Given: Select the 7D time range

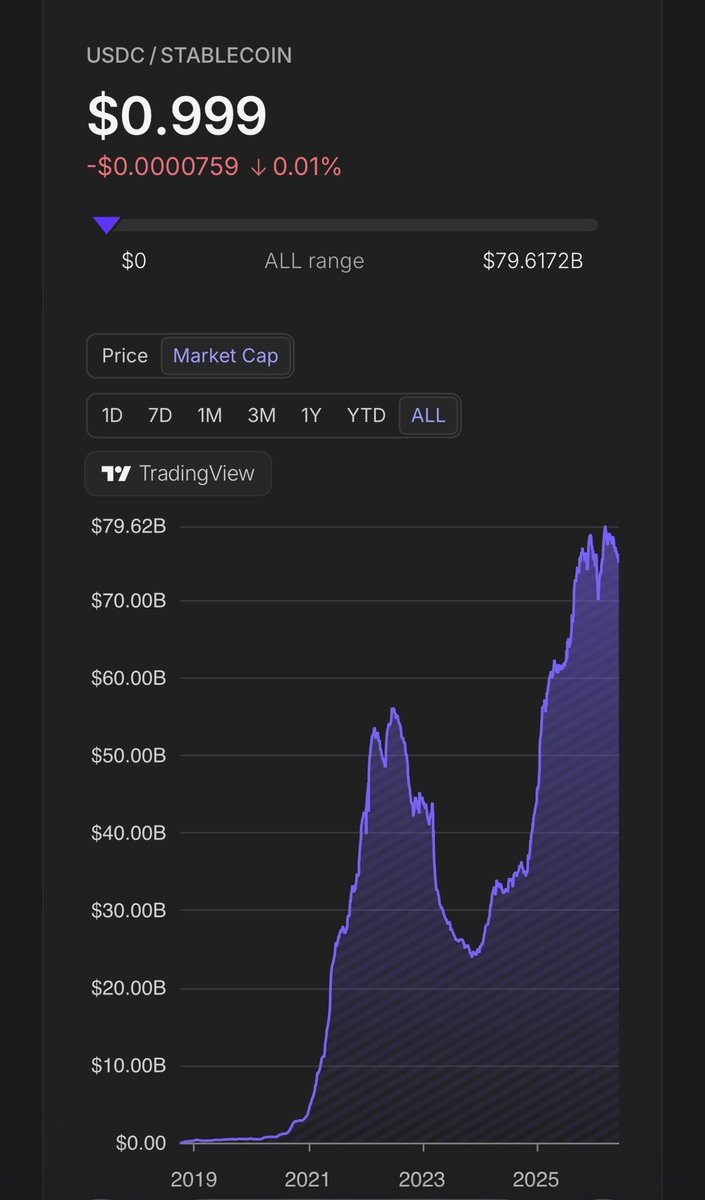Looking at the screenshot, I should tap(160, 415).
